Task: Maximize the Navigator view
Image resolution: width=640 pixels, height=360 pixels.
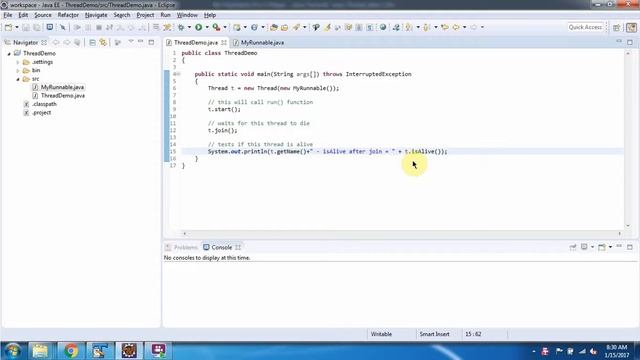Action: [x=151, y=42]
